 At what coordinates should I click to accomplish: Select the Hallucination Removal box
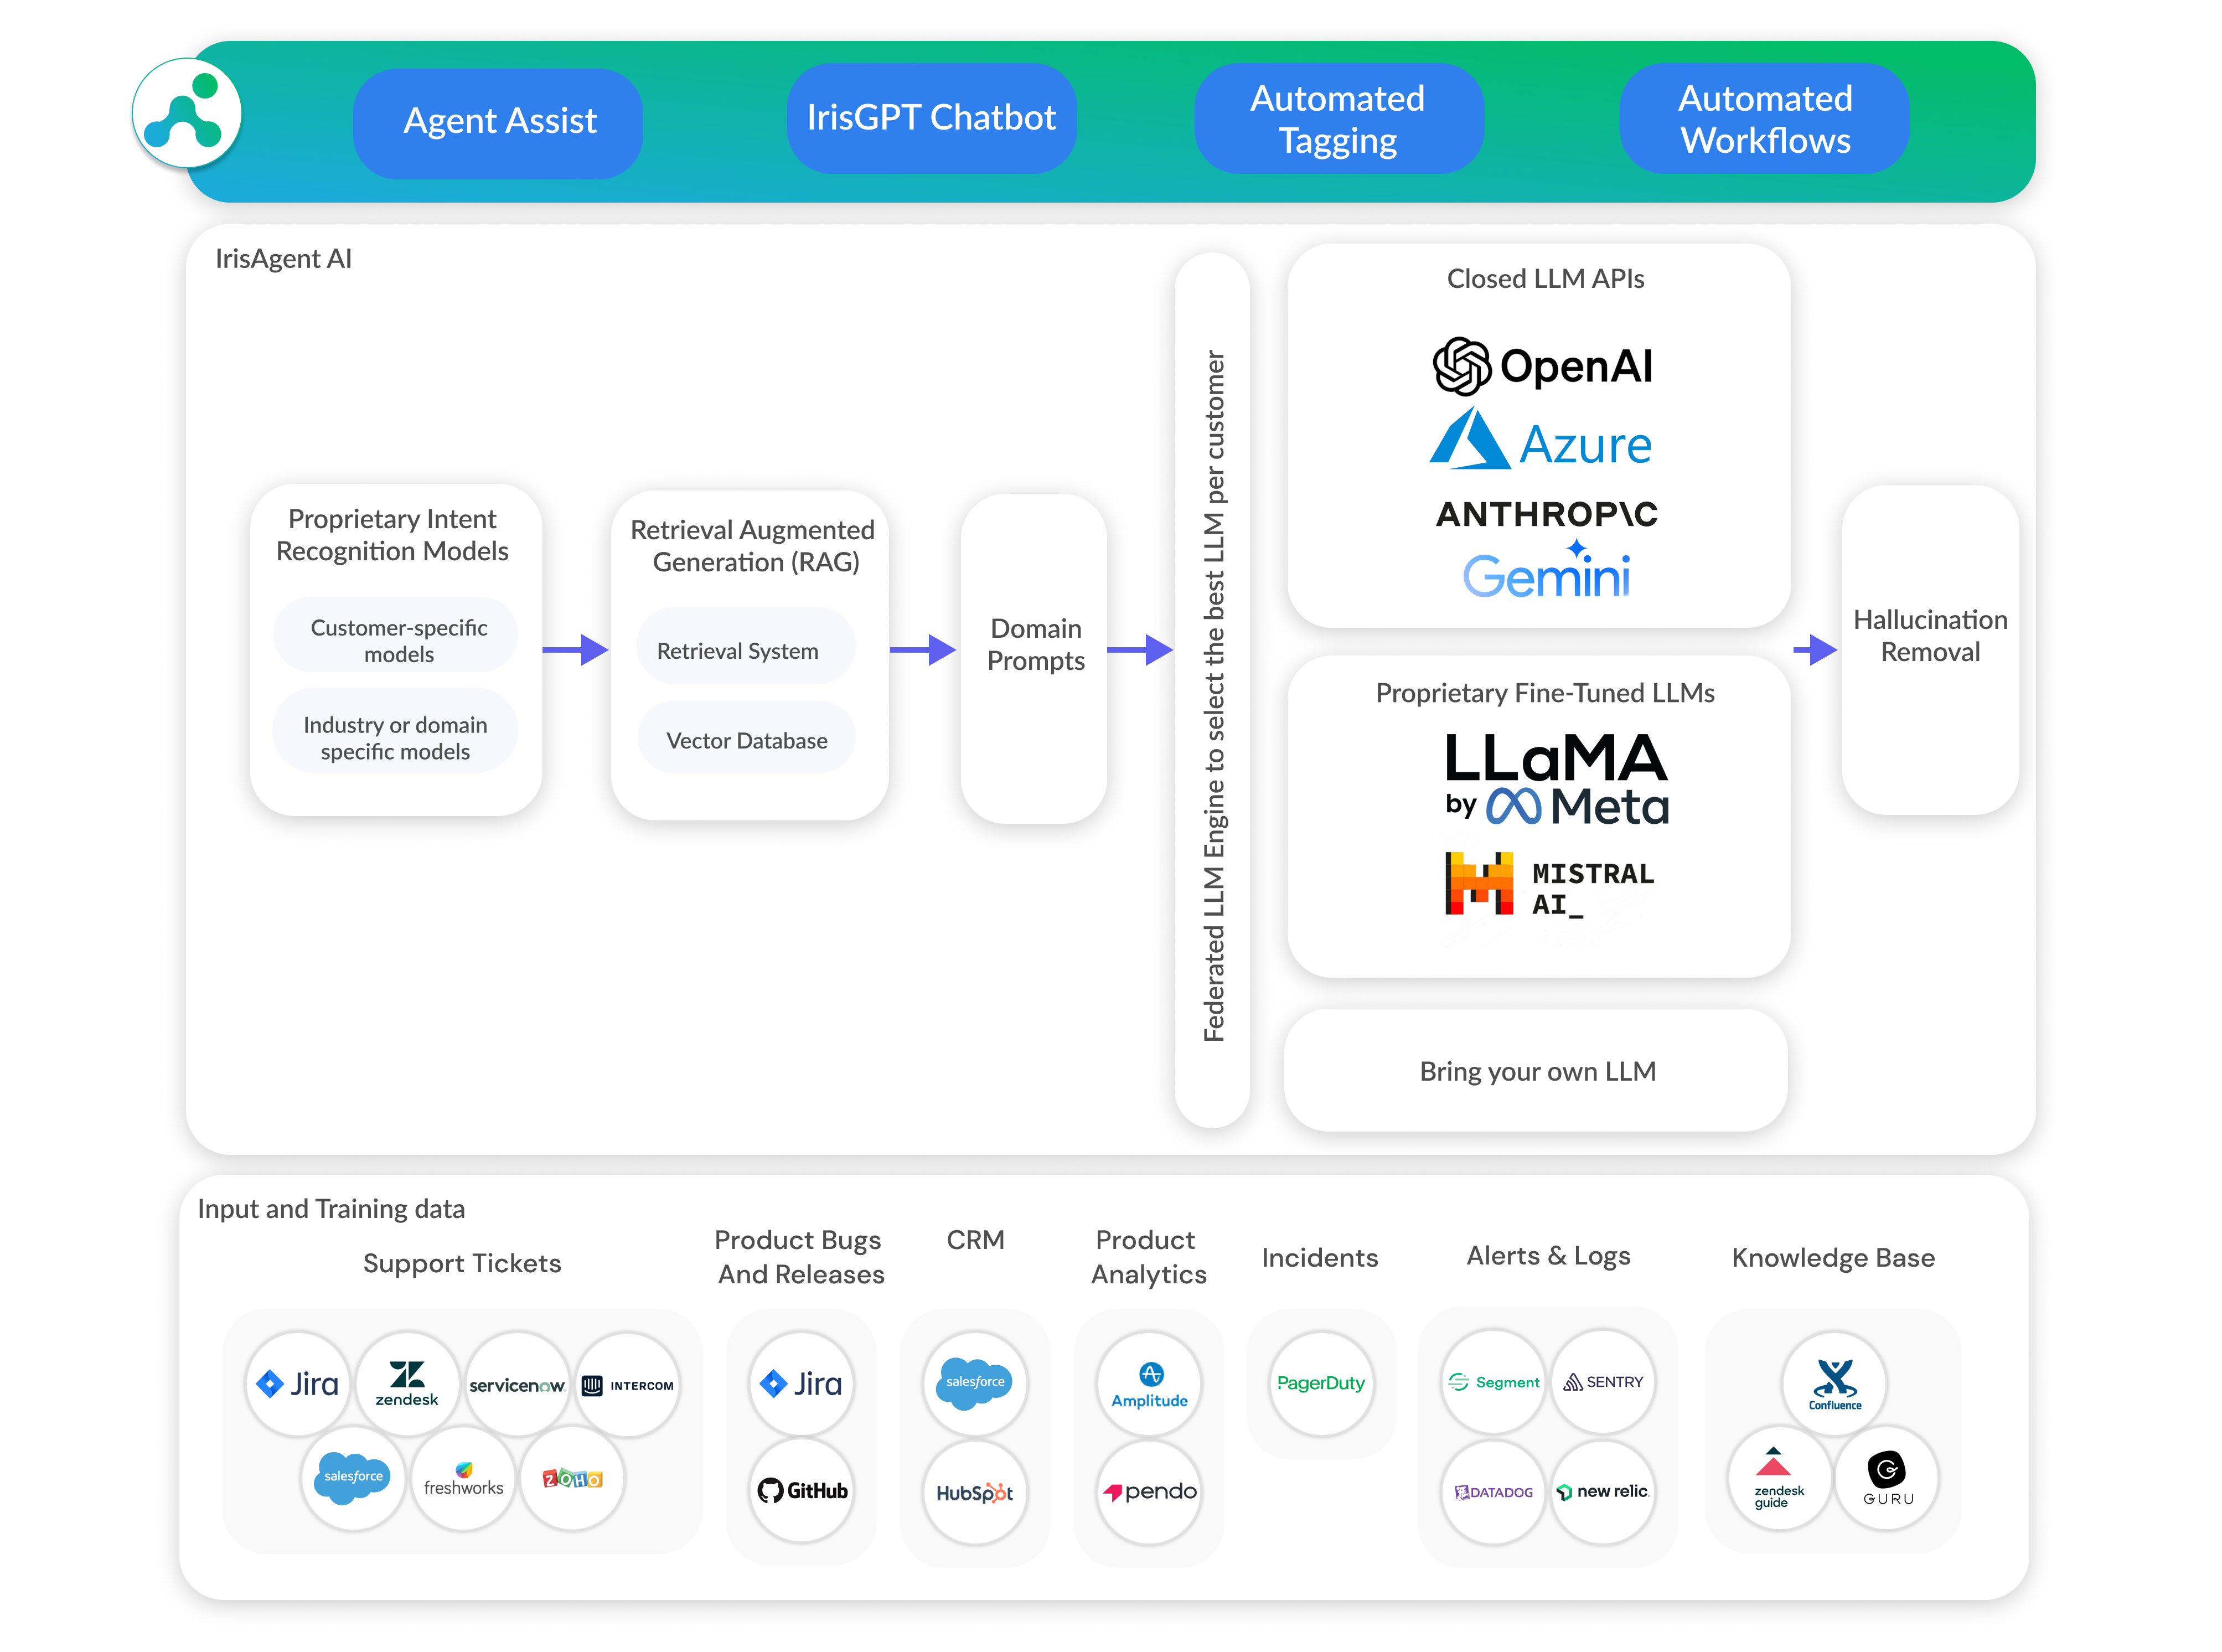tap(1929, 649)
